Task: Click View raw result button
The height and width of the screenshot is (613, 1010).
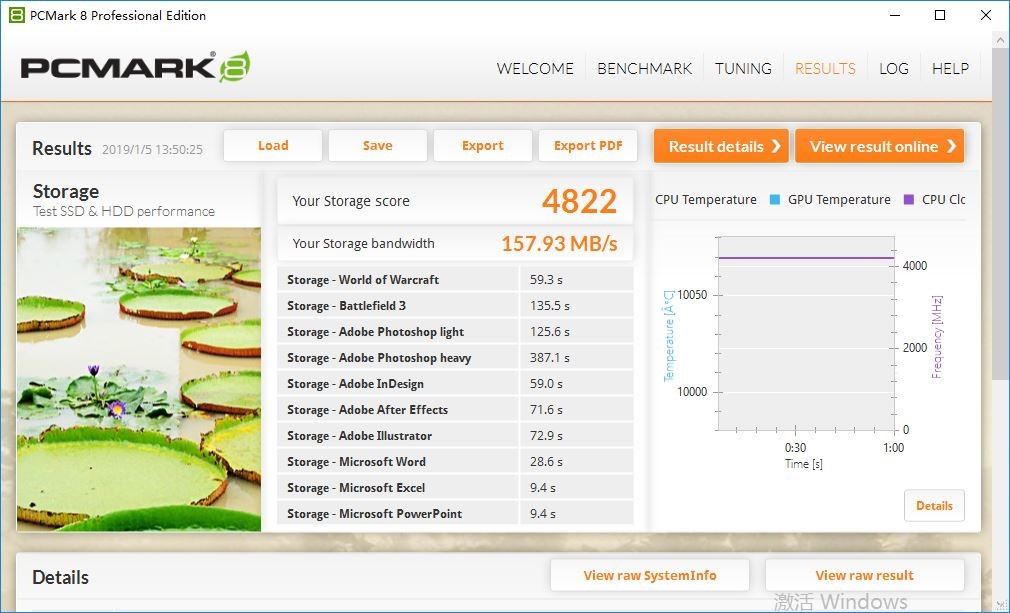Action: tap(864, 575)
